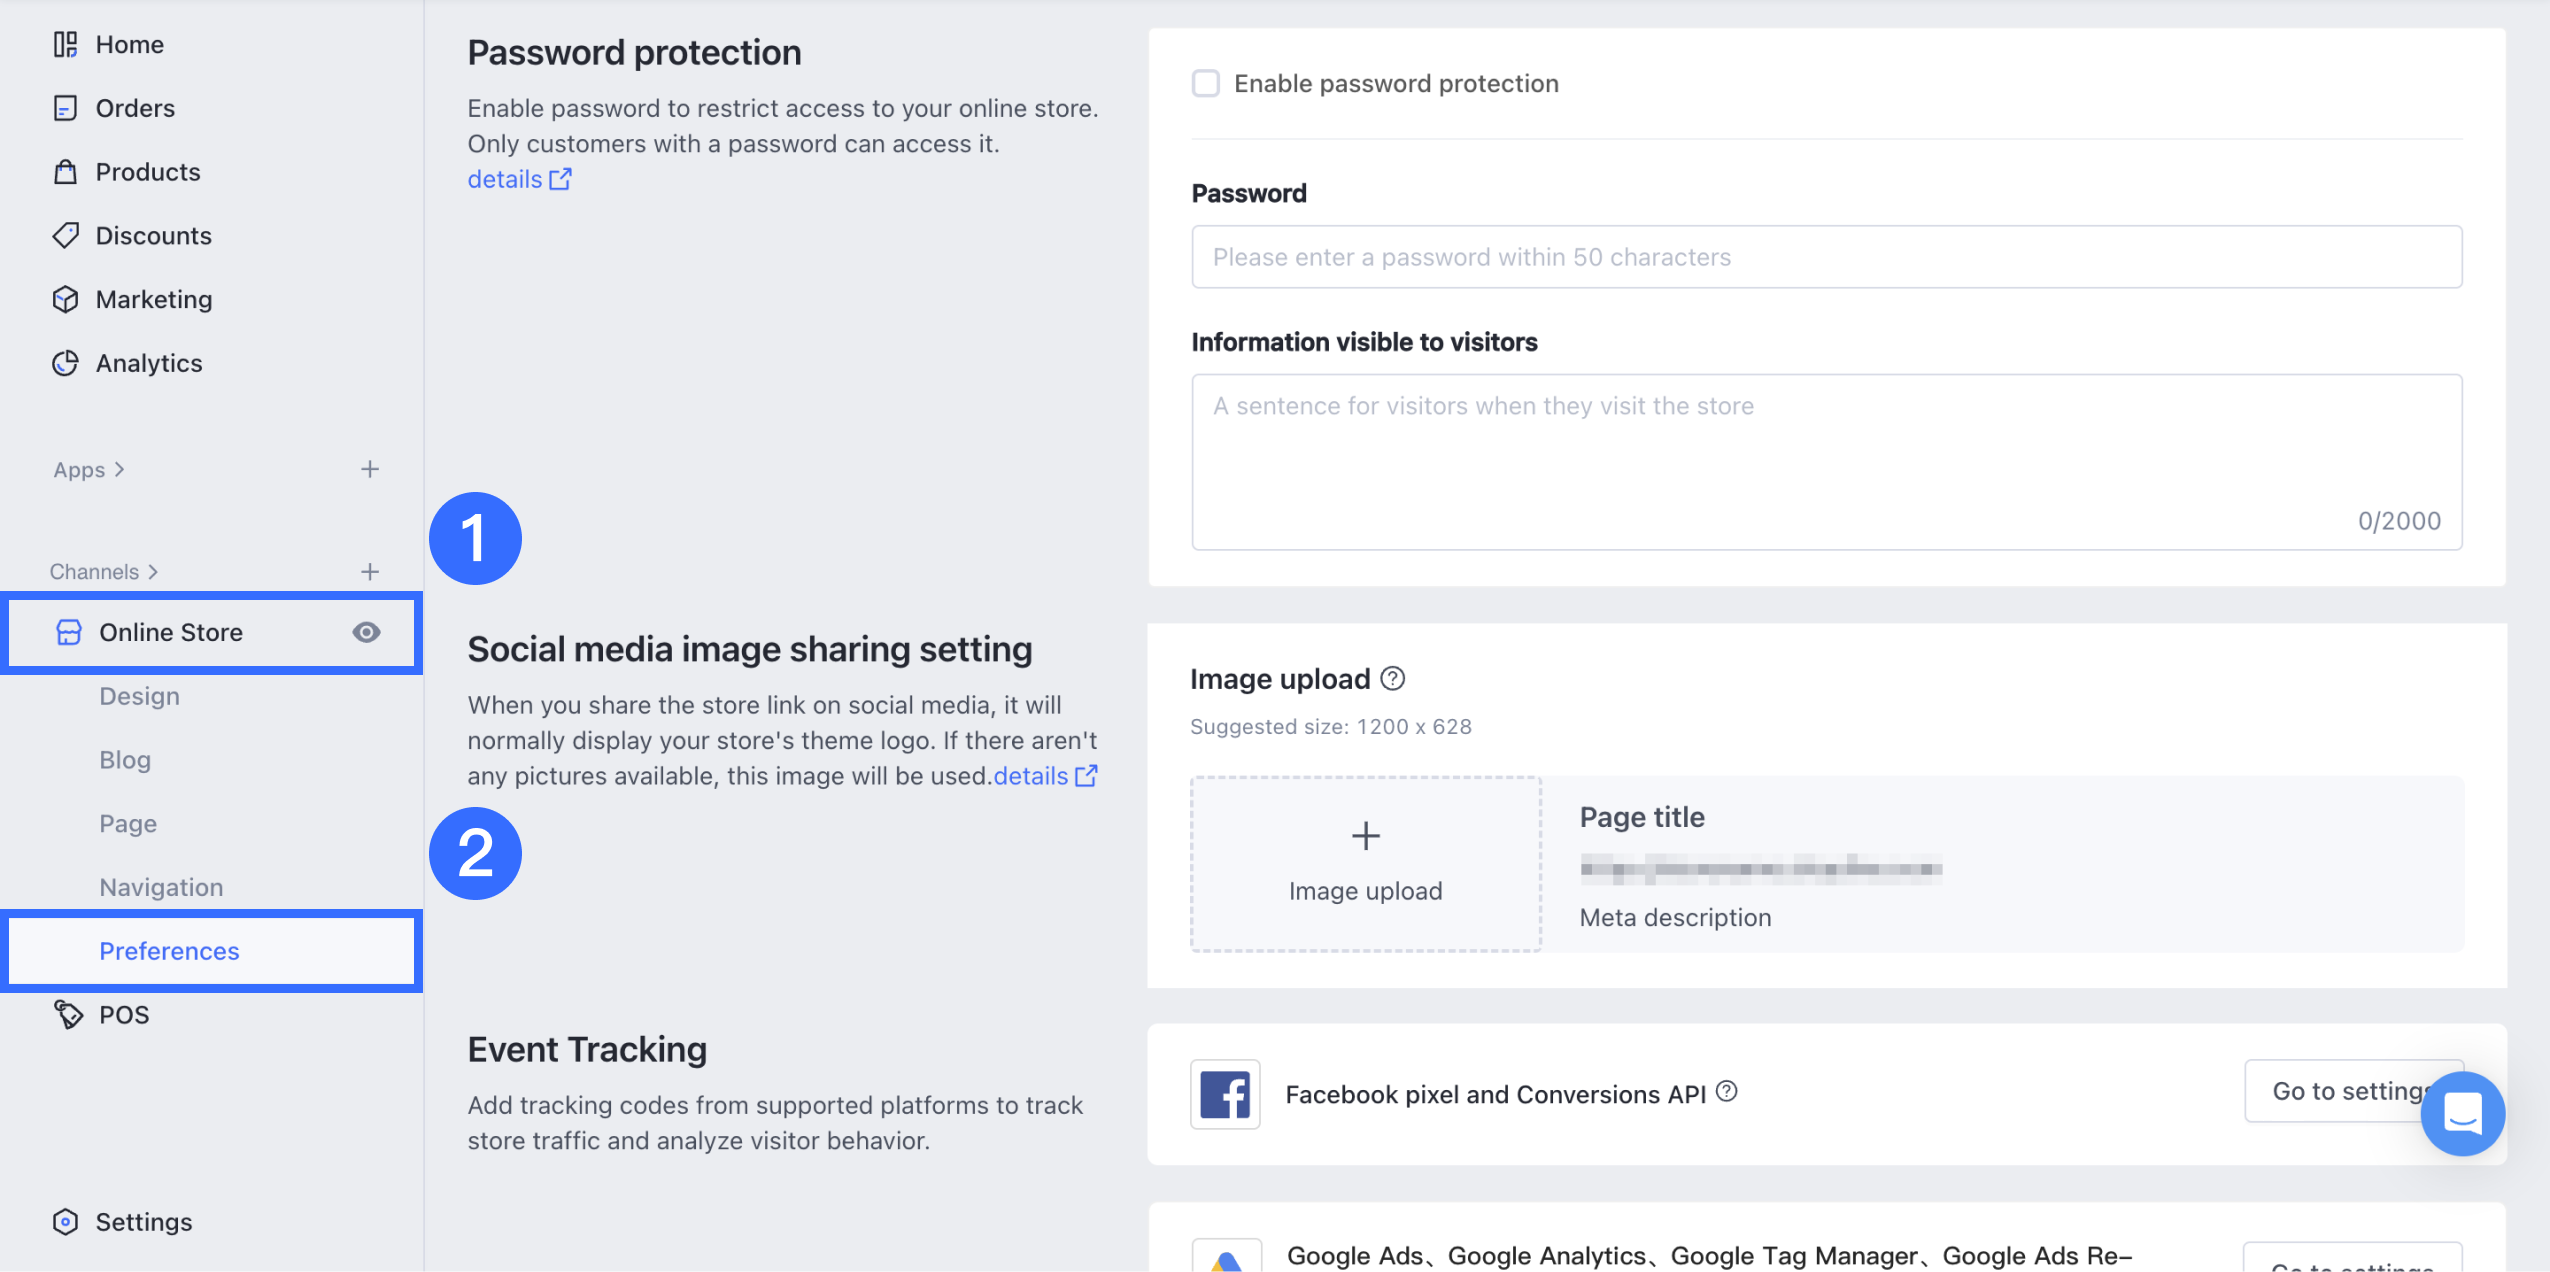Add a new channel with plus
Viewport: 2550px width, 1272px height.
click(x=370, y=572)
